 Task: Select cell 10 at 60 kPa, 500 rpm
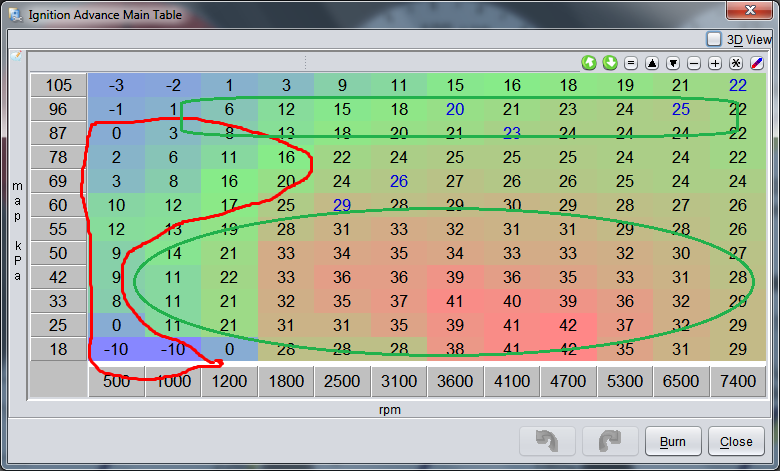[116, 205]
